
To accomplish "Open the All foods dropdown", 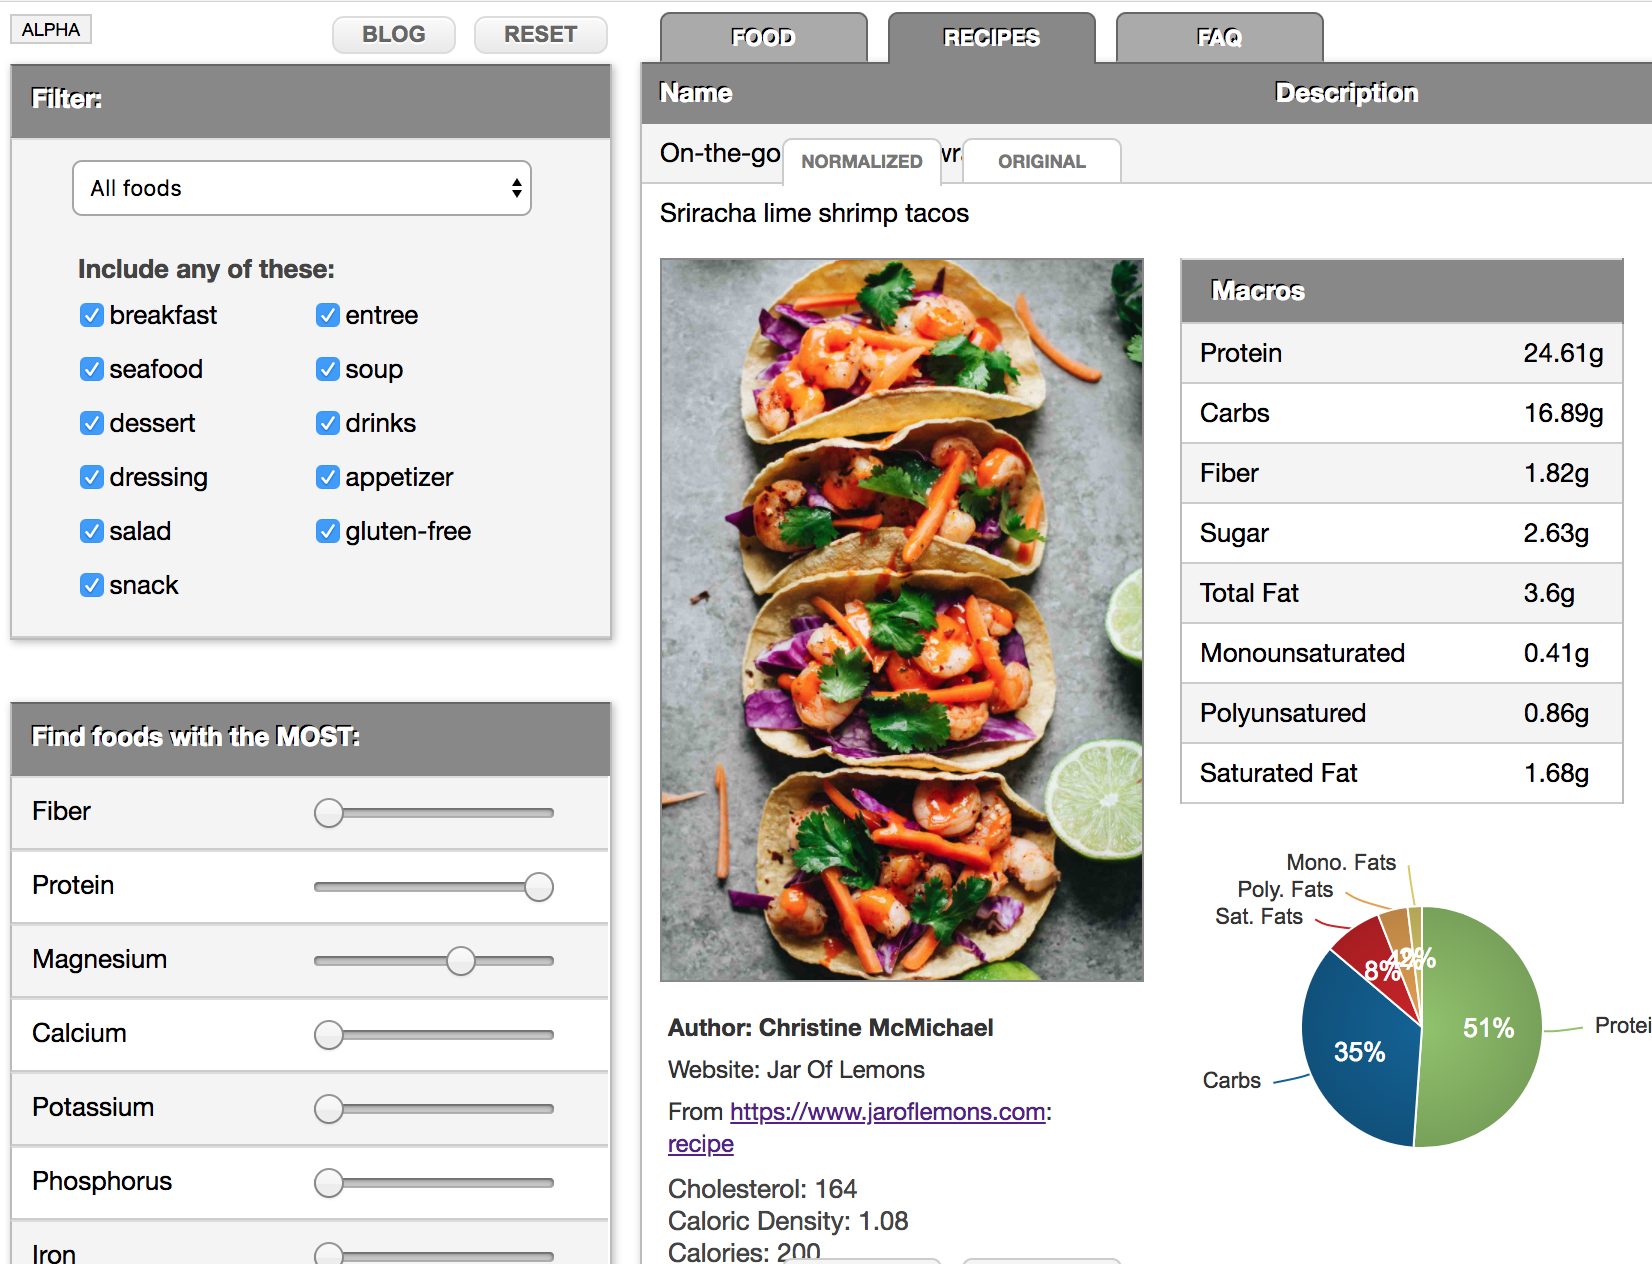I will point(302,188).
